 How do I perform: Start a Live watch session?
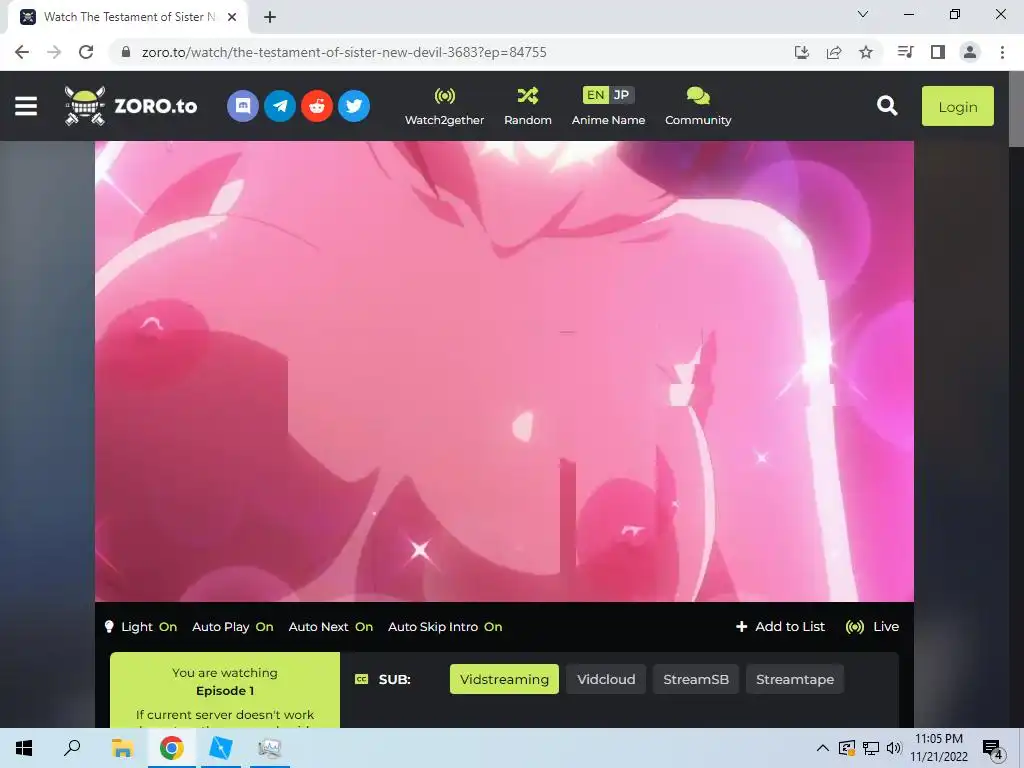(x=872, y=627)
